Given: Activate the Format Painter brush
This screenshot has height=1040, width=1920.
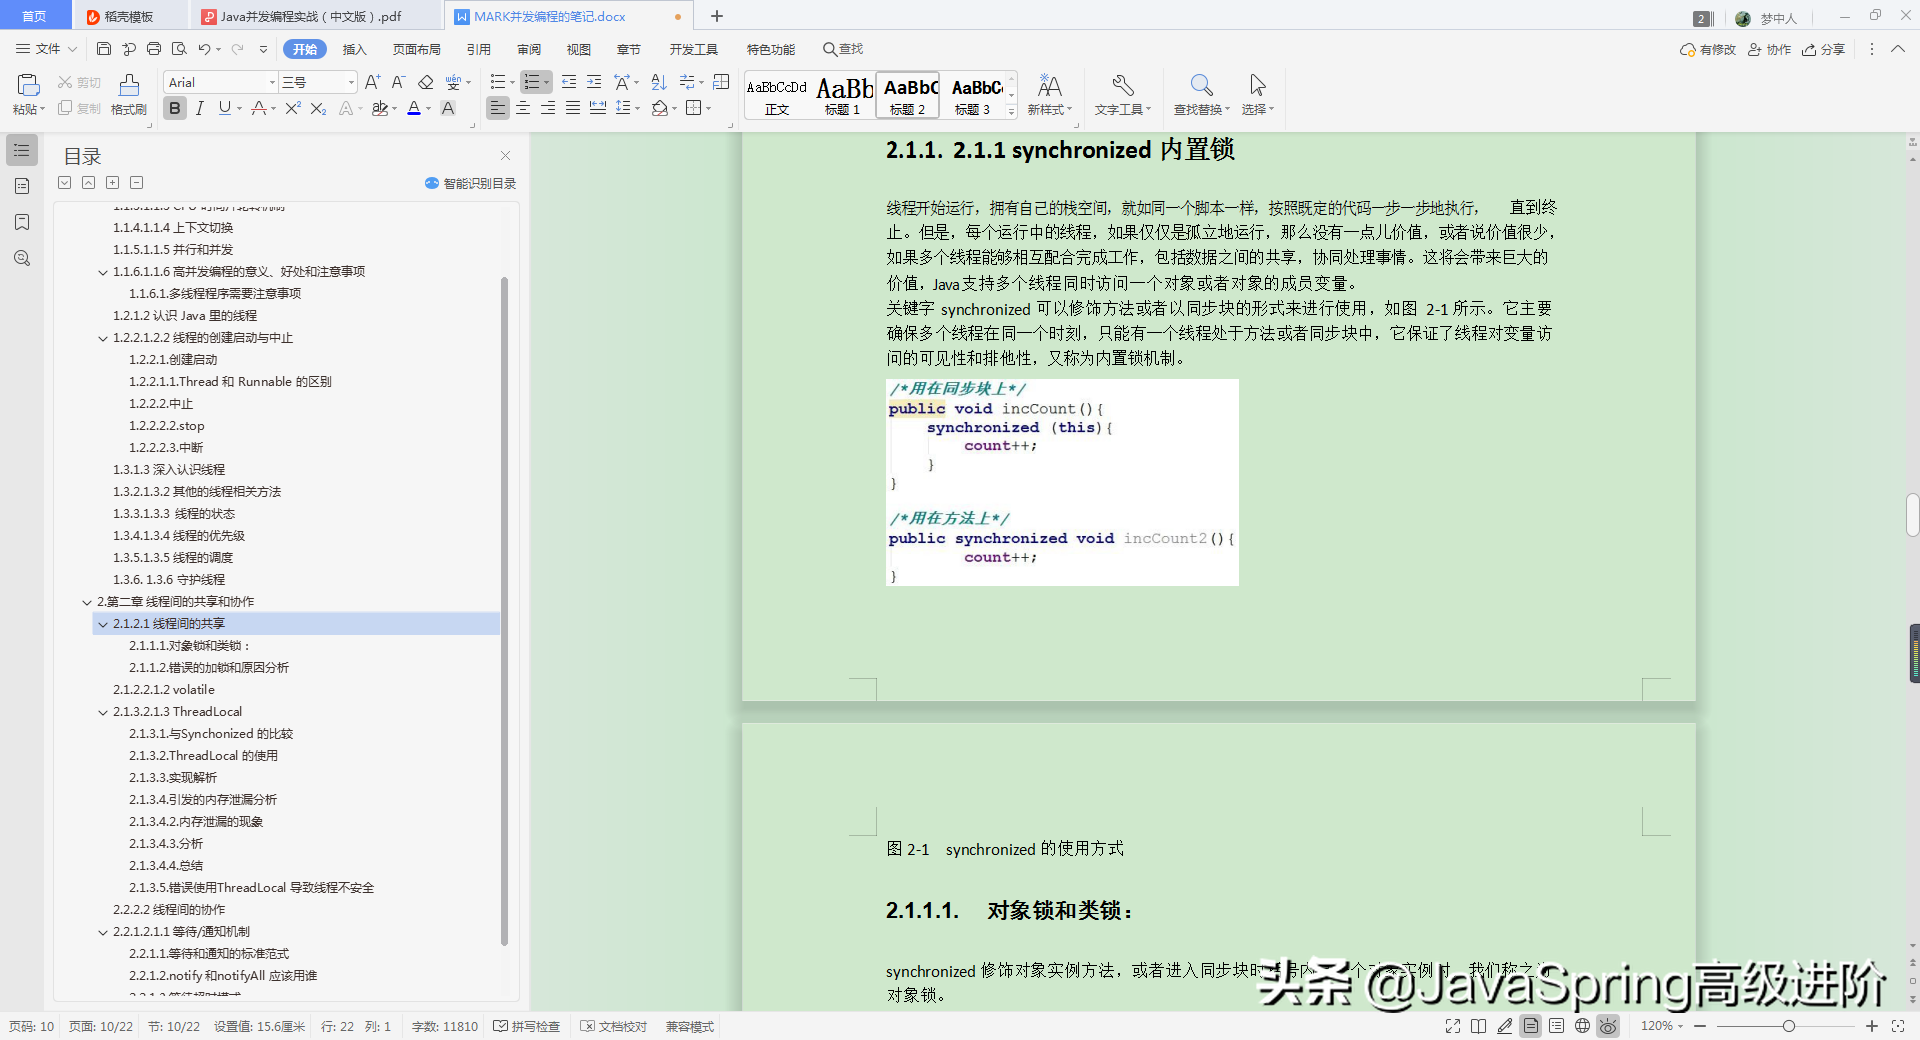Looking at the screenshot, I should 129,85.
